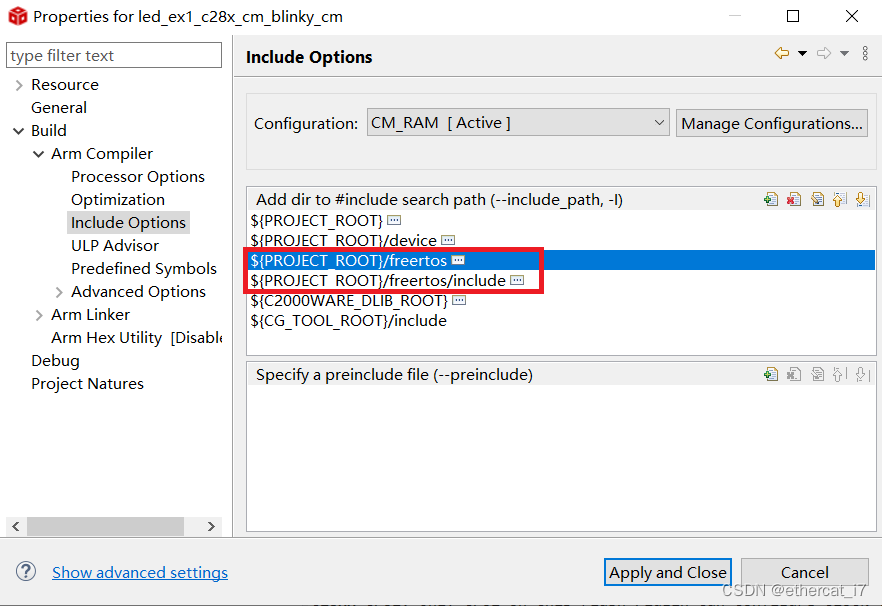The width and height of the screenshot is (882, 608).
Task: Open variable browse icon next to ${PROJECT_ROOT}
Action: [394, 220]
